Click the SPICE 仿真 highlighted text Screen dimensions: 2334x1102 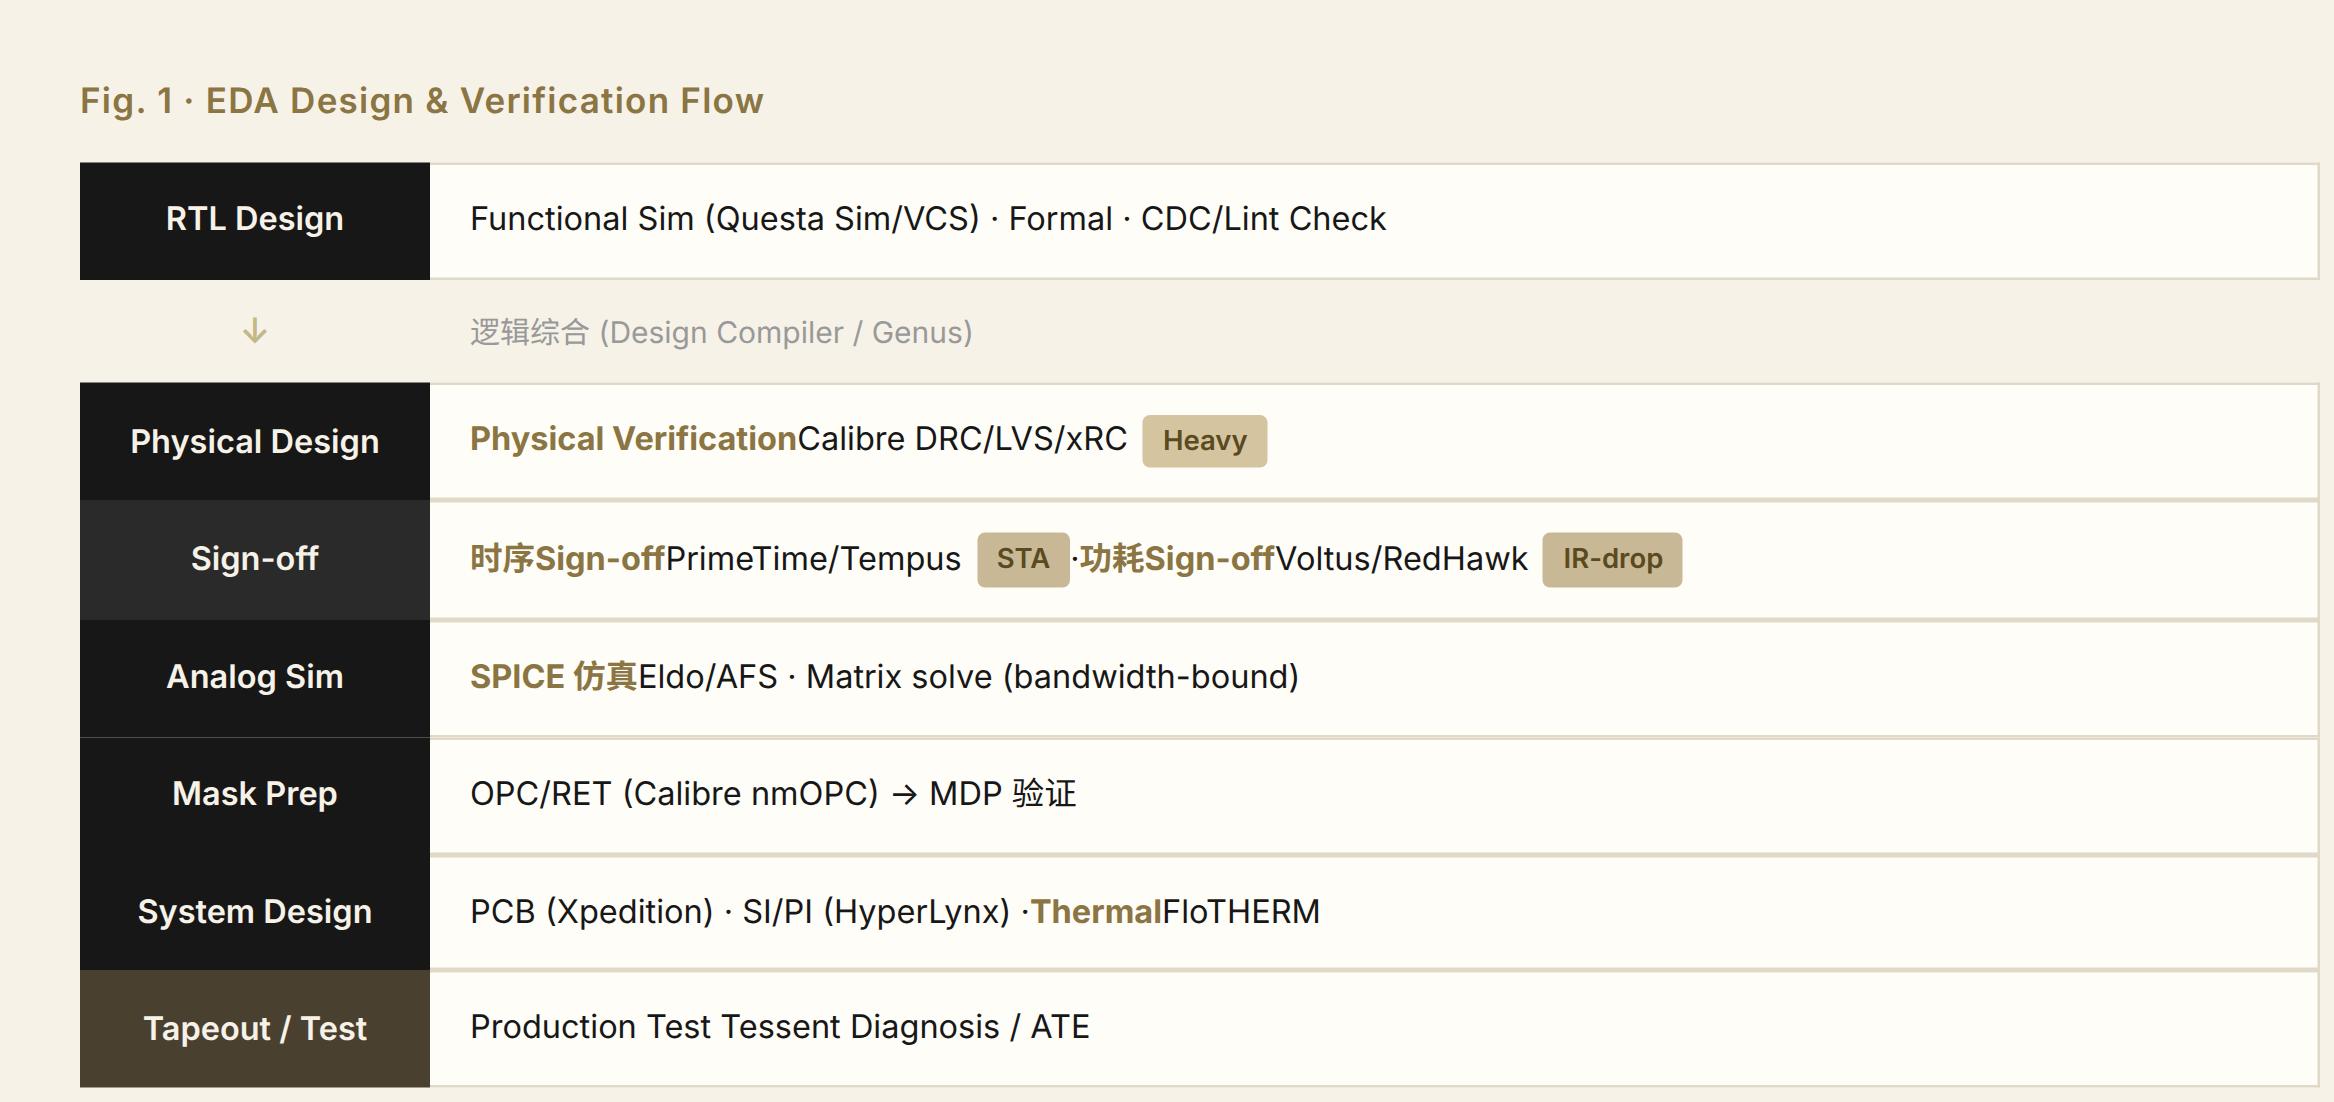point(554,677)
